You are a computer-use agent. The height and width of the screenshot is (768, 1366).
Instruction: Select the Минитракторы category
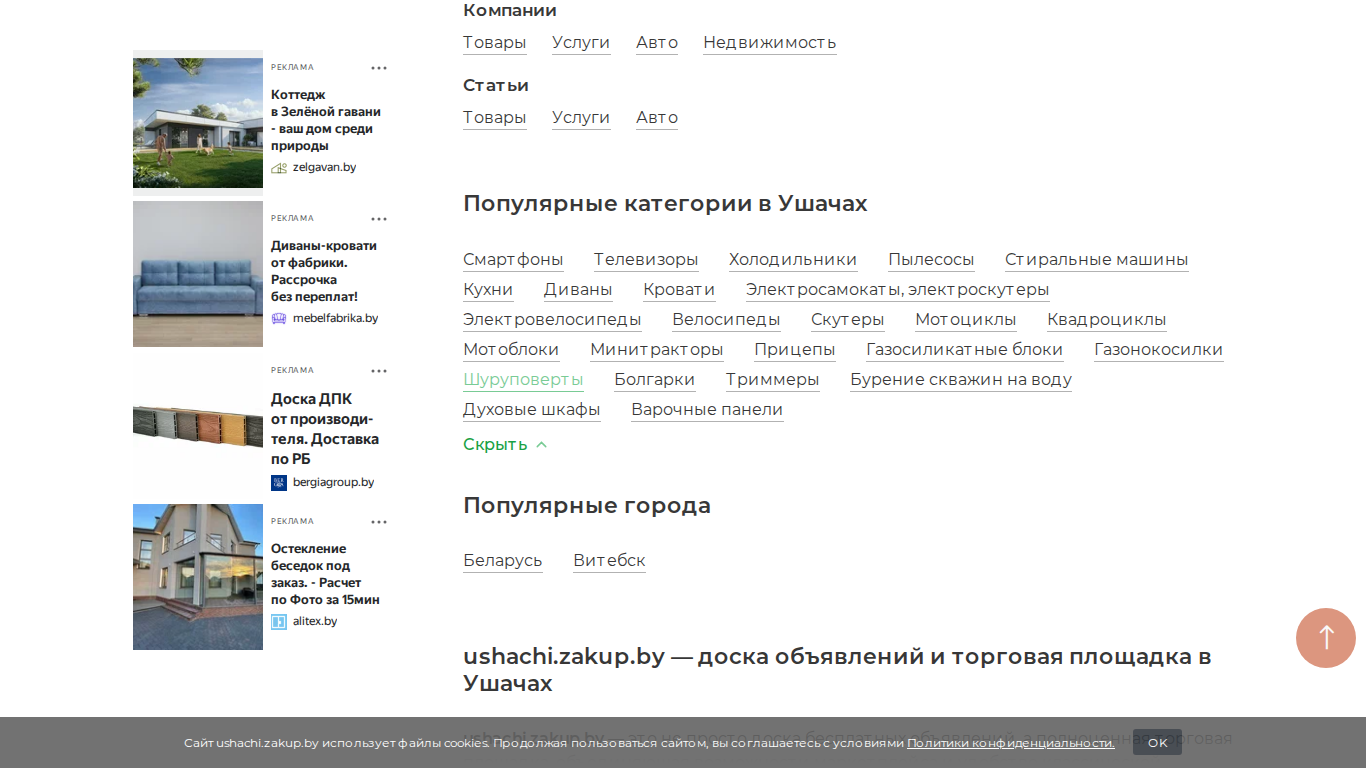pos(657,350)
